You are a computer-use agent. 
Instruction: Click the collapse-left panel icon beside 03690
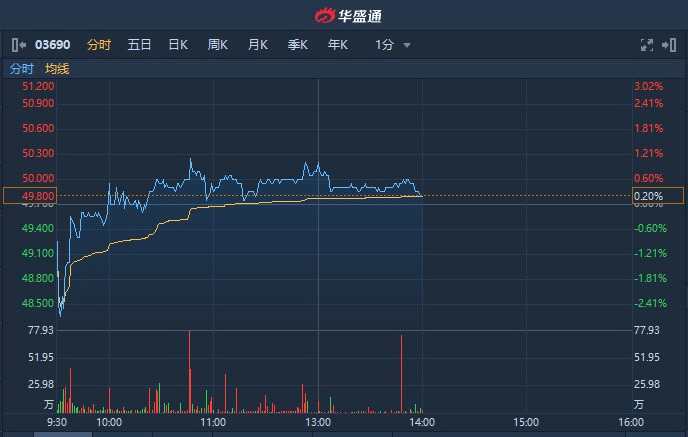[18, 45]
